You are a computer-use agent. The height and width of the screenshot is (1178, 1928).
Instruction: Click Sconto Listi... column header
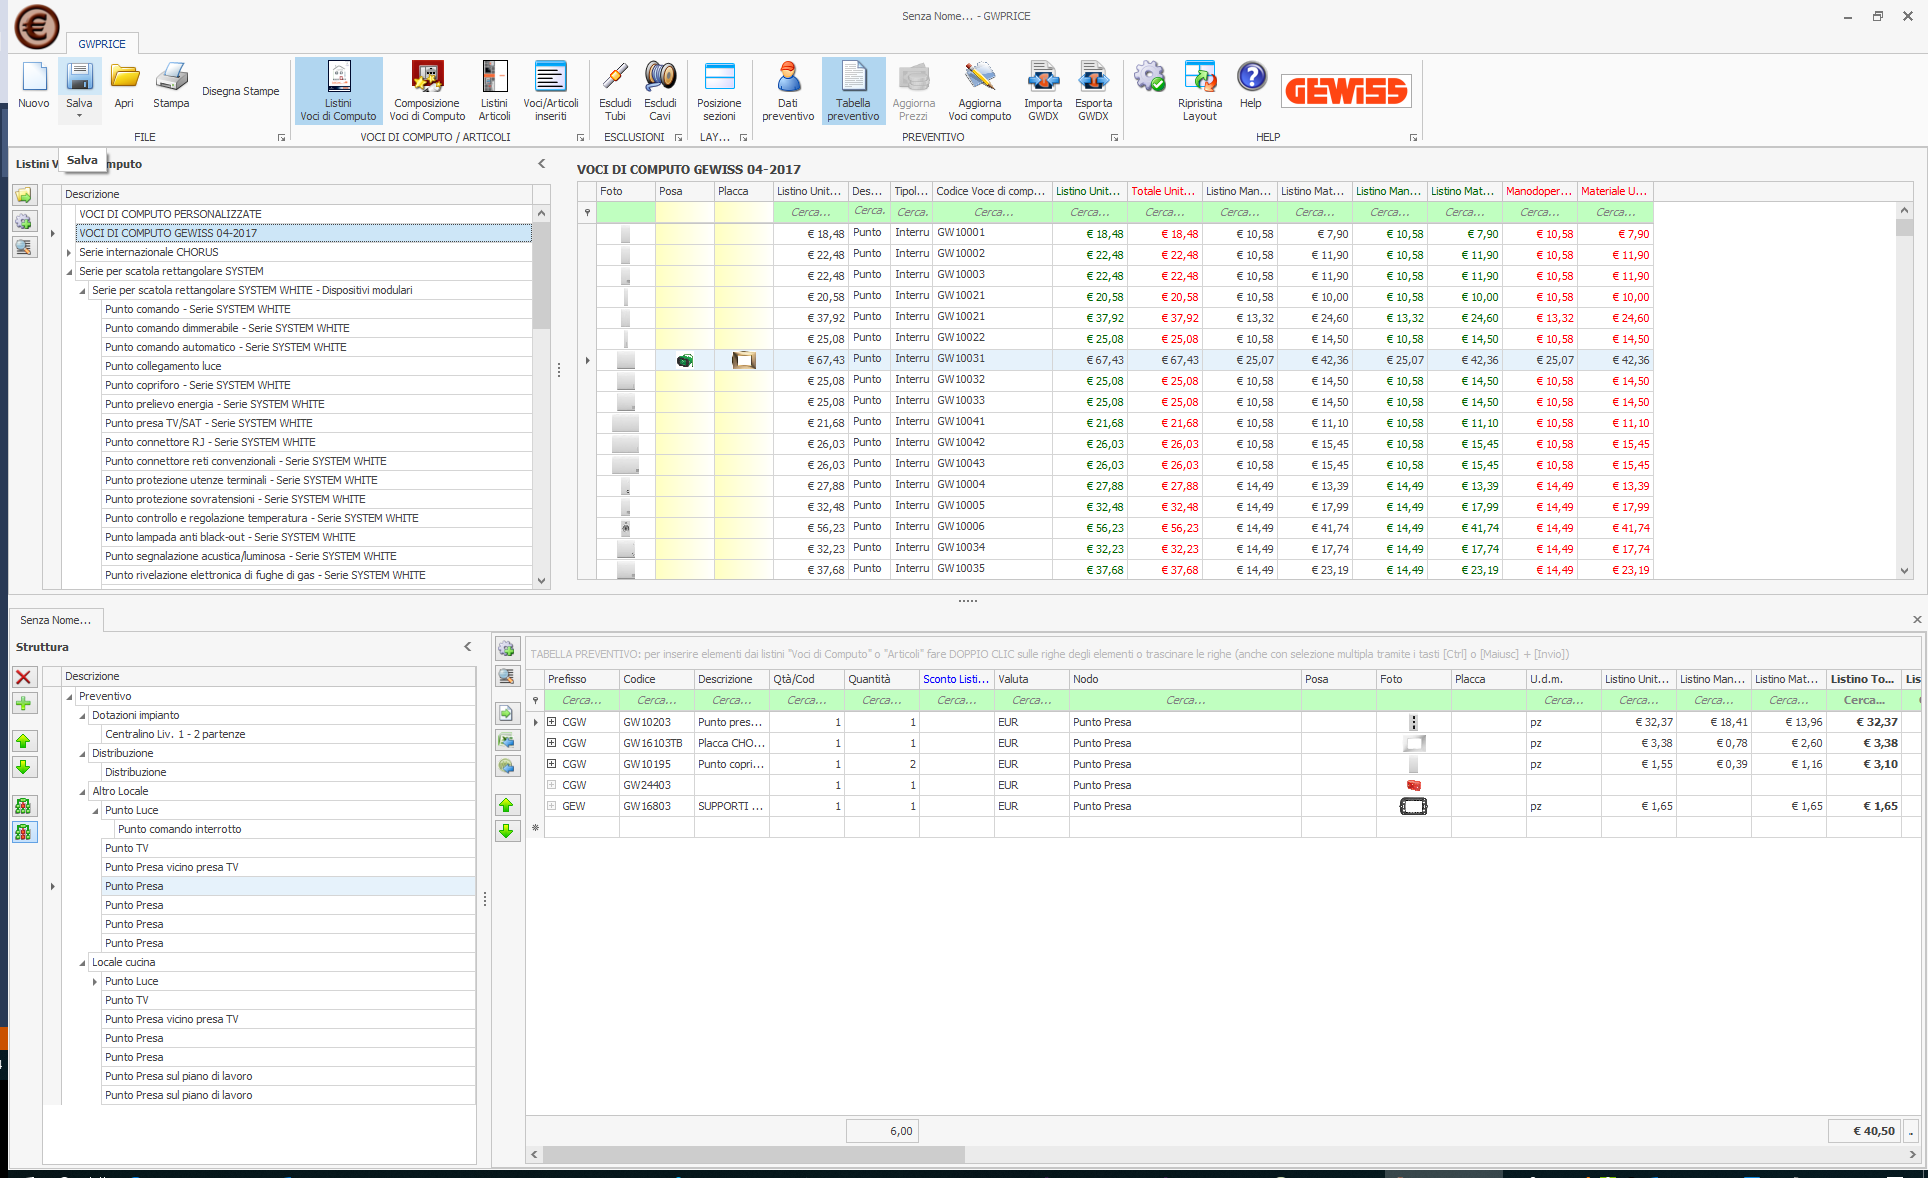click(956, 679)
